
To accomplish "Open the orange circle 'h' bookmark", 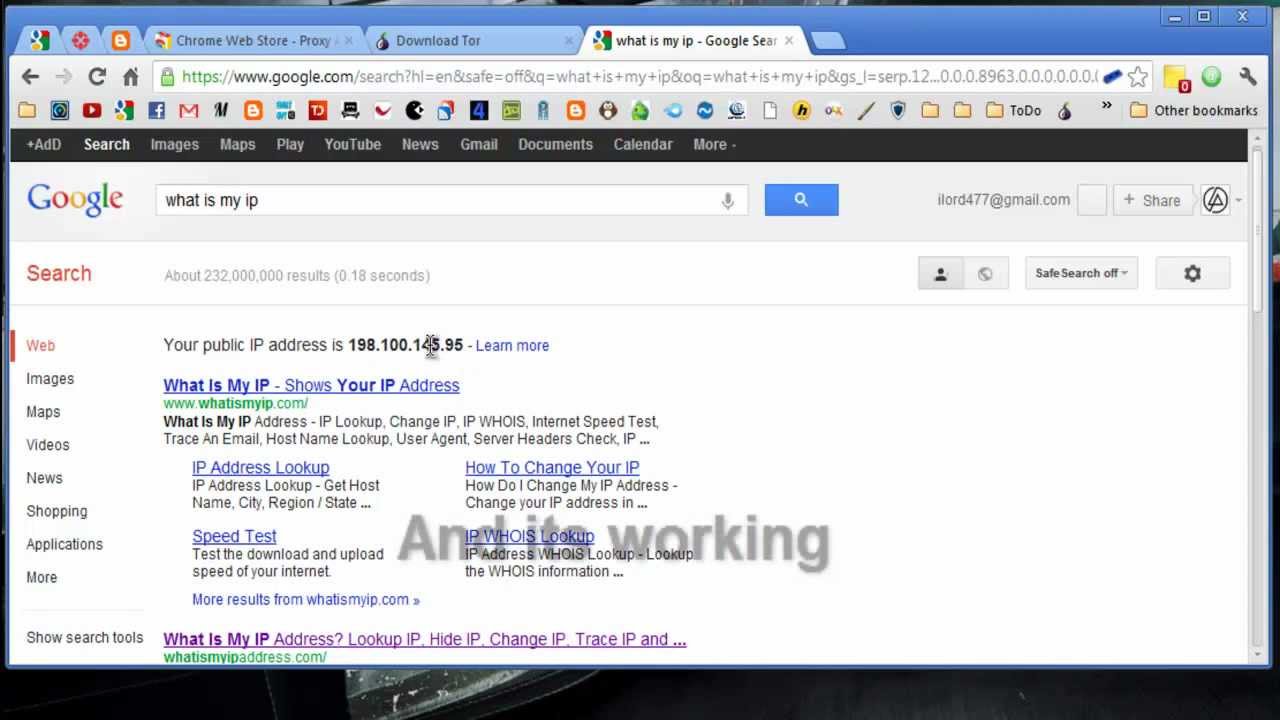I will tap(801, 111).
